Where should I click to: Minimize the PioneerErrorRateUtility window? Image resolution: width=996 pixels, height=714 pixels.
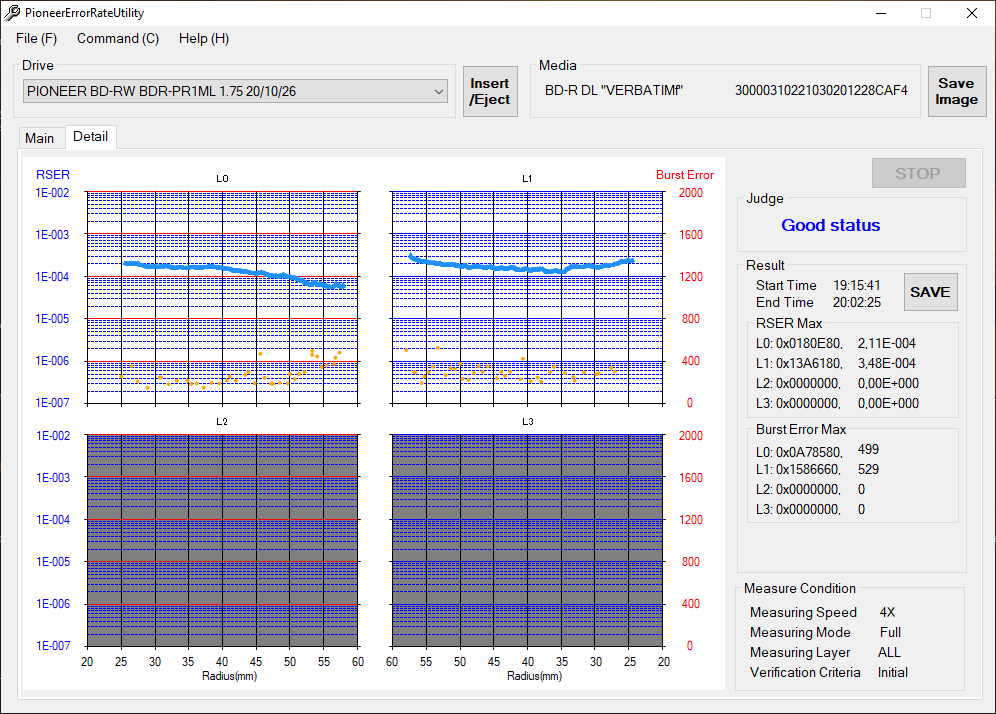click(881, 13)
